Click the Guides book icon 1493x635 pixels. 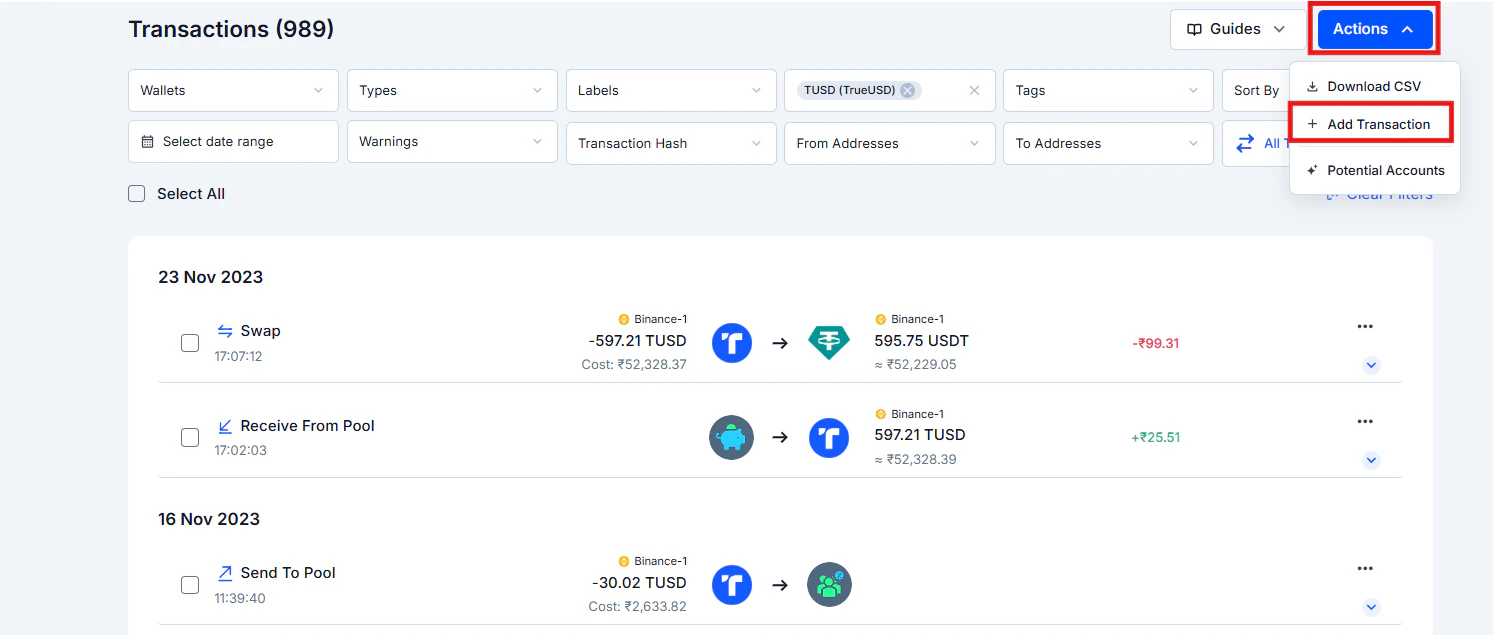coord(1194,29)
